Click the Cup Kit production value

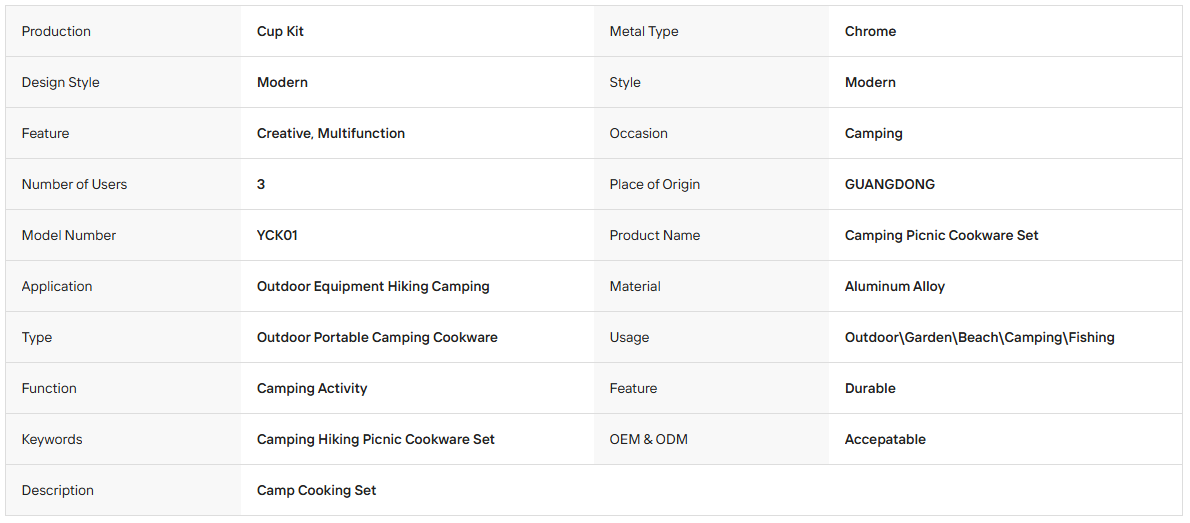click(280, 31)
